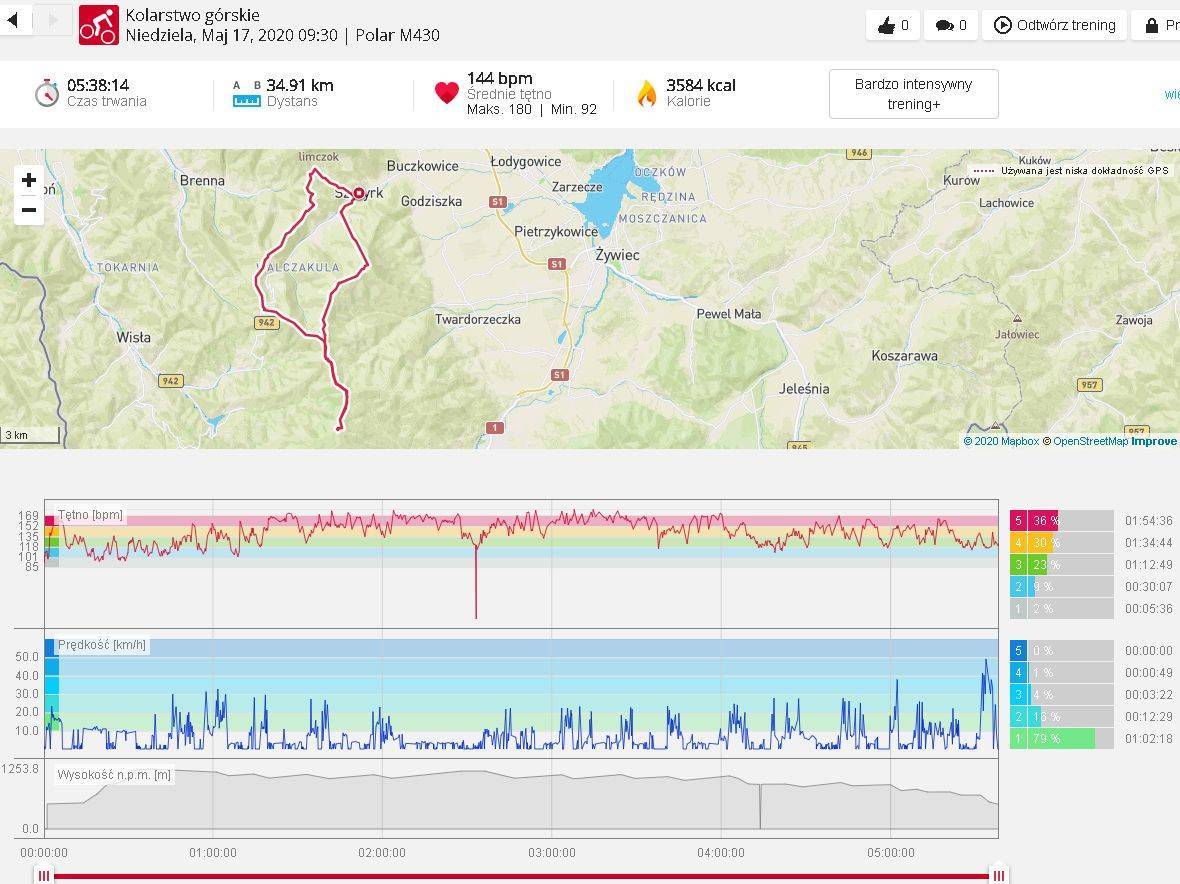Click the stopwatch duration icon

pos(47,93)
